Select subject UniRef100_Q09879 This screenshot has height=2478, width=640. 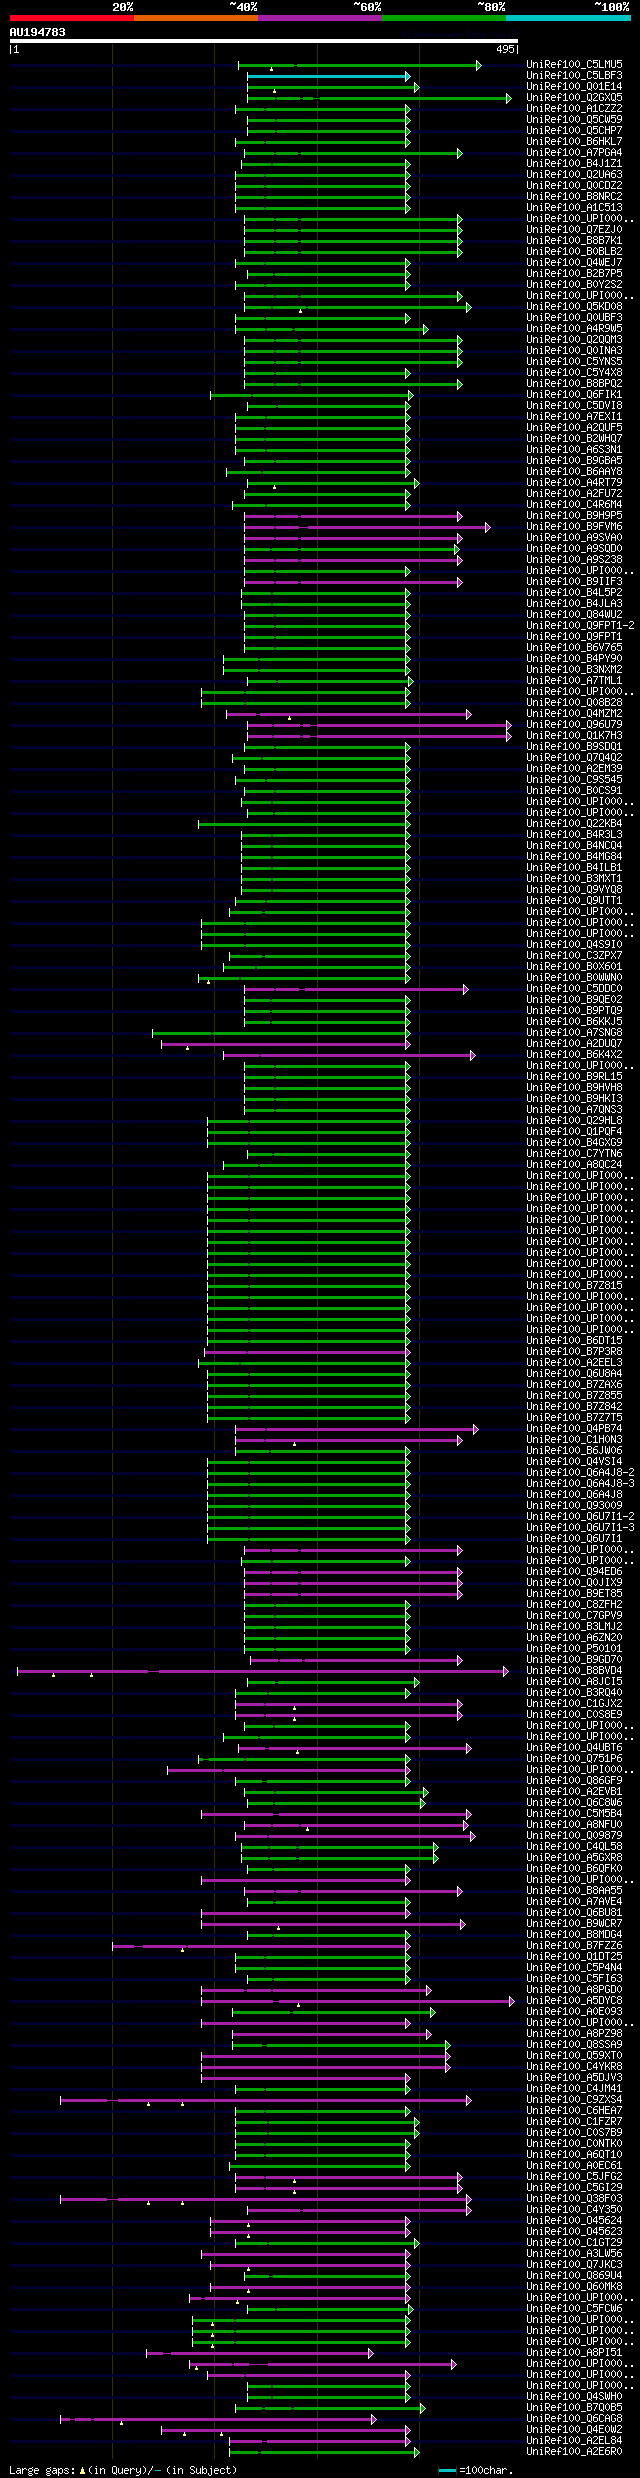574,1836
